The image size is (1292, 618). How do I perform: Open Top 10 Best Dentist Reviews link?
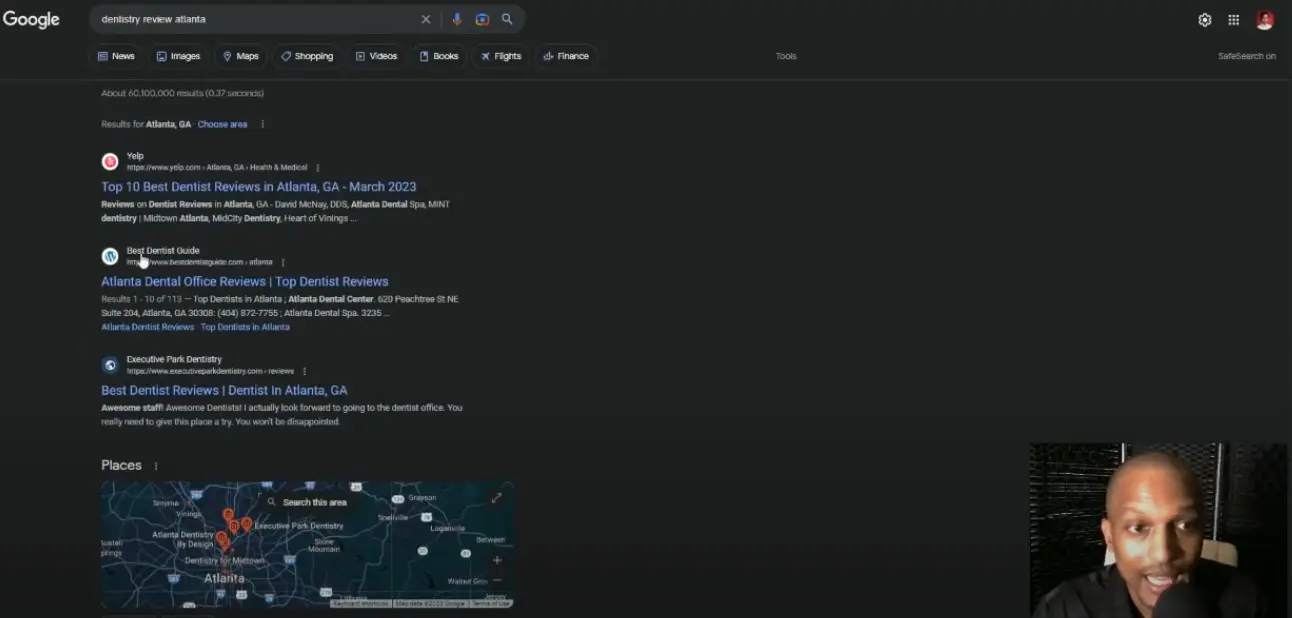tap(258, 187)
